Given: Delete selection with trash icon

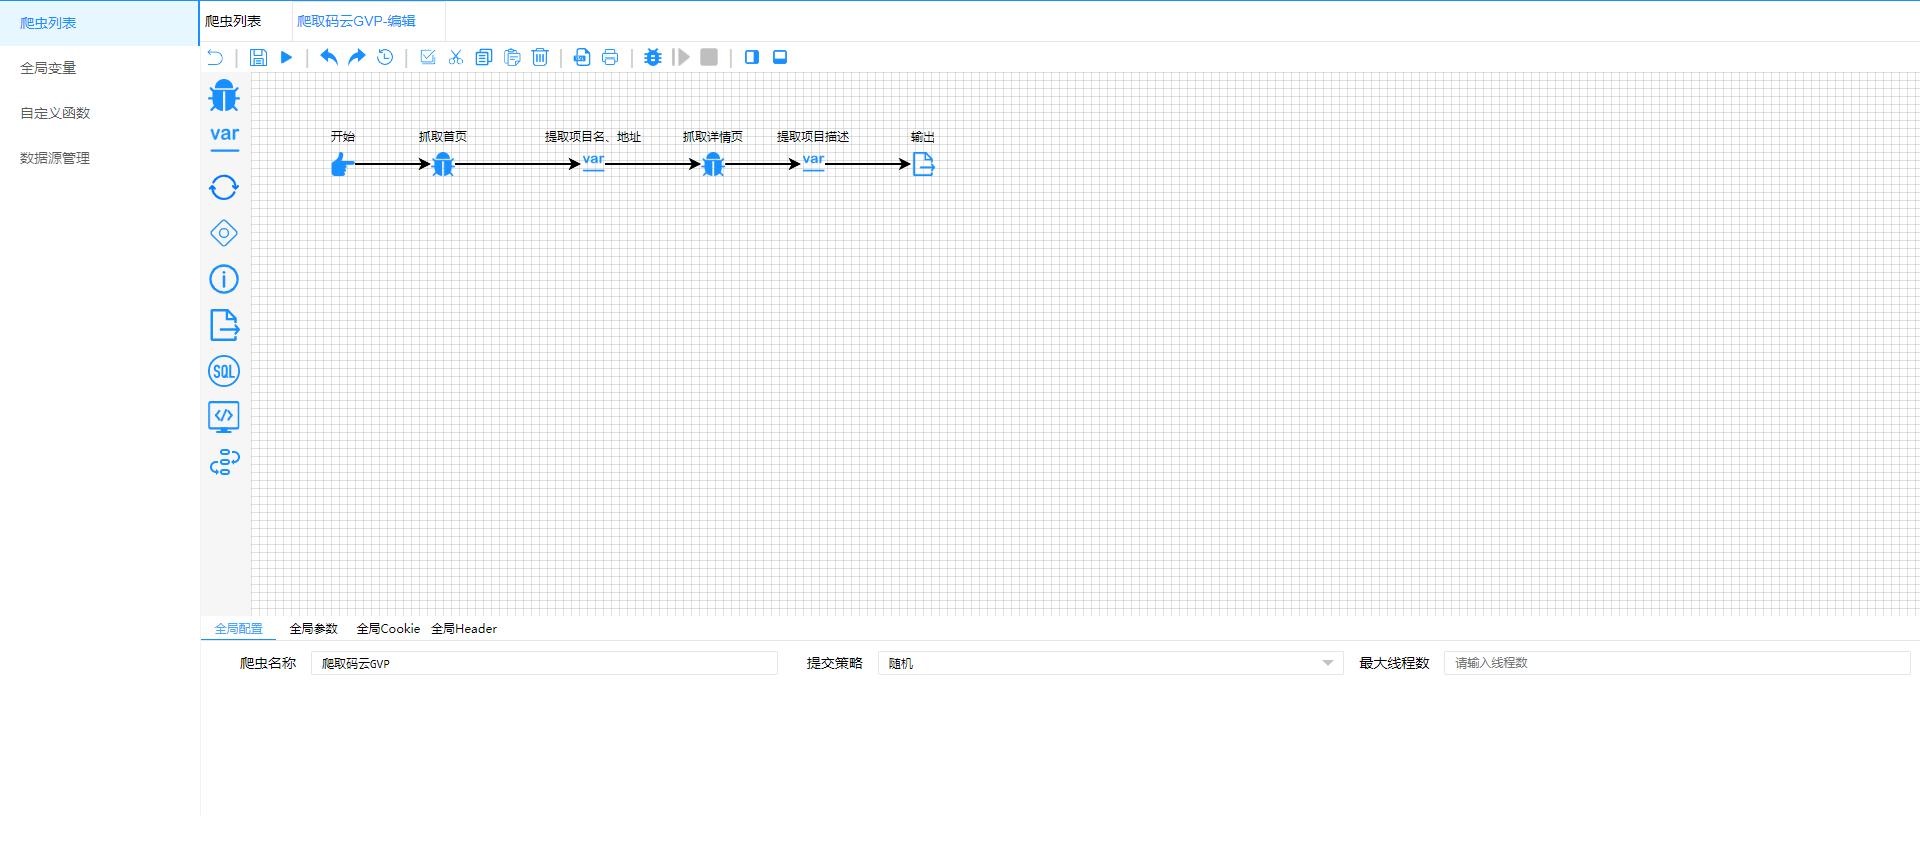Looking at the screenshot, I should (540, 57).
